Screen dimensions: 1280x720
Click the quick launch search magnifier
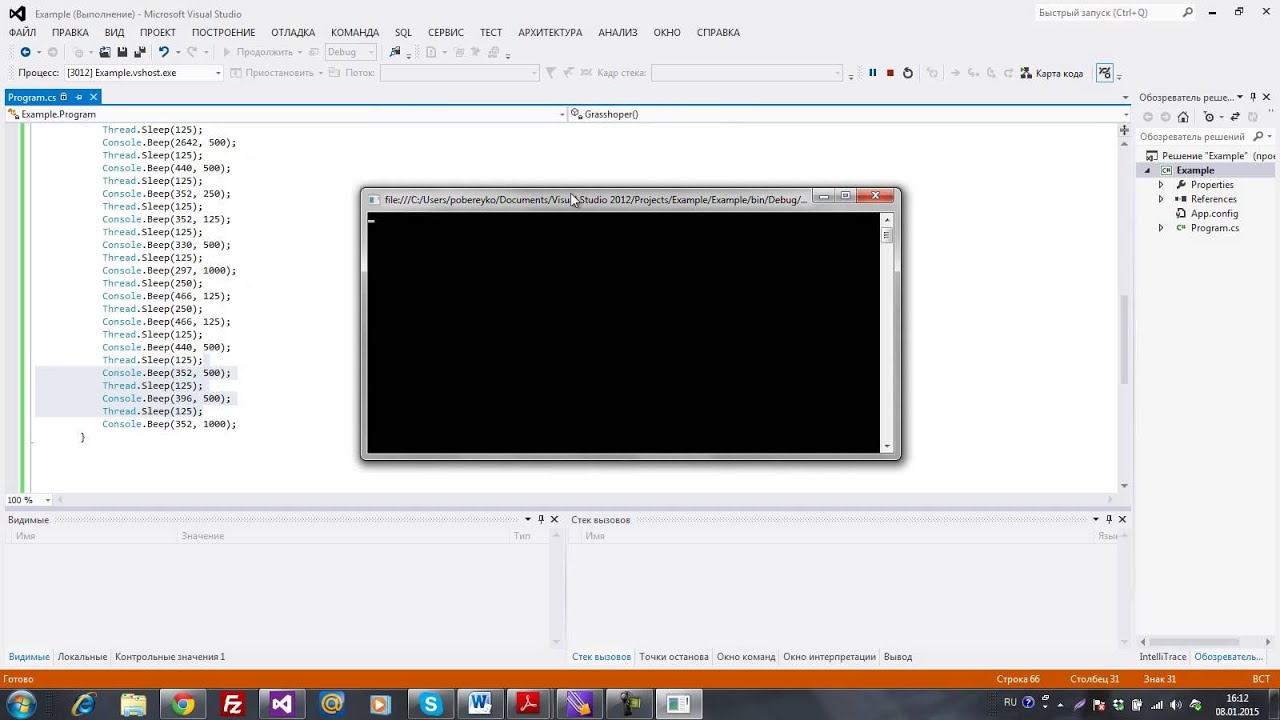coord(1188,13)
